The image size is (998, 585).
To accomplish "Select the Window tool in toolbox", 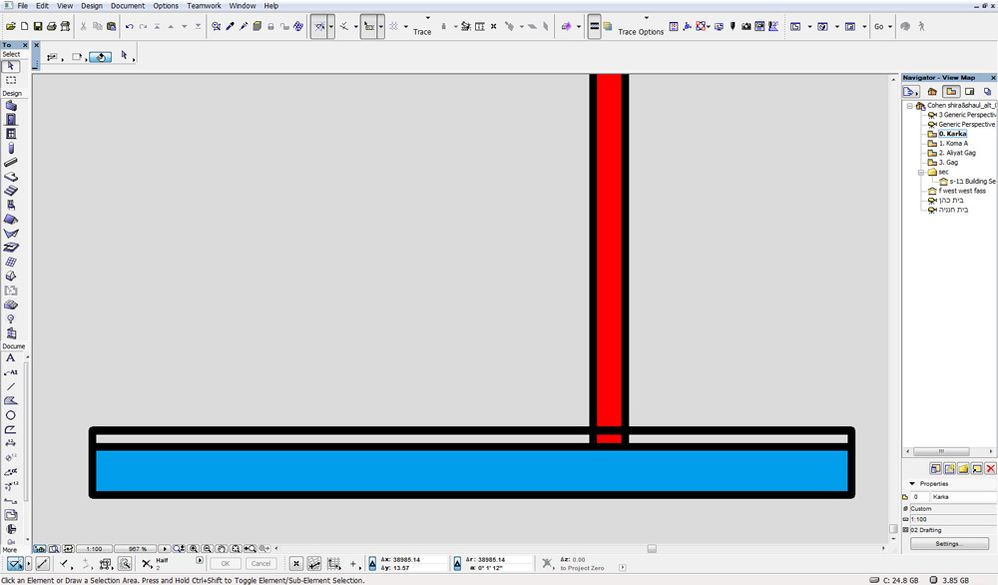I will coord(11,134).
